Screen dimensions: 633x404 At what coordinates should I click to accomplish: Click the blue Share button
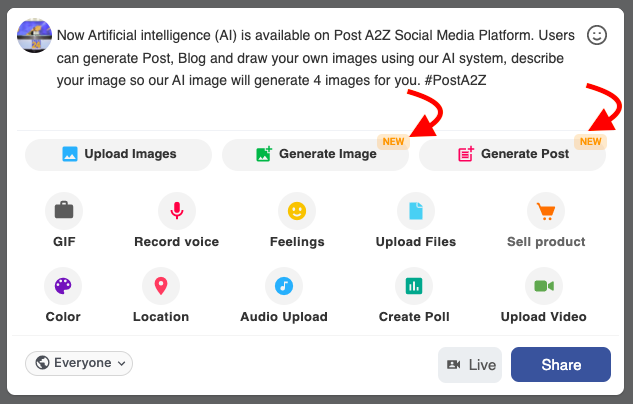[x=561, y=365]
